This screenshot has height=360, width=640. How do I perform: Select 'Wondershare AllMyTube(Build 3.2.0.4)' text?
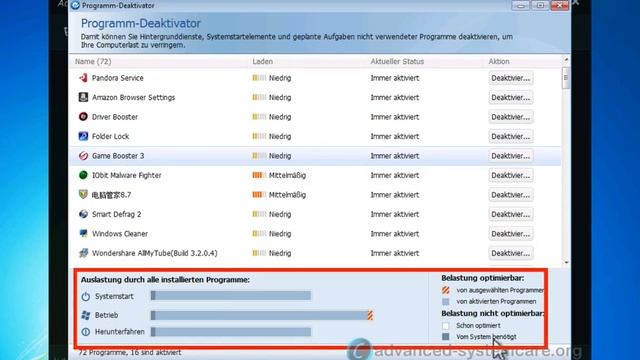(155, 253)
